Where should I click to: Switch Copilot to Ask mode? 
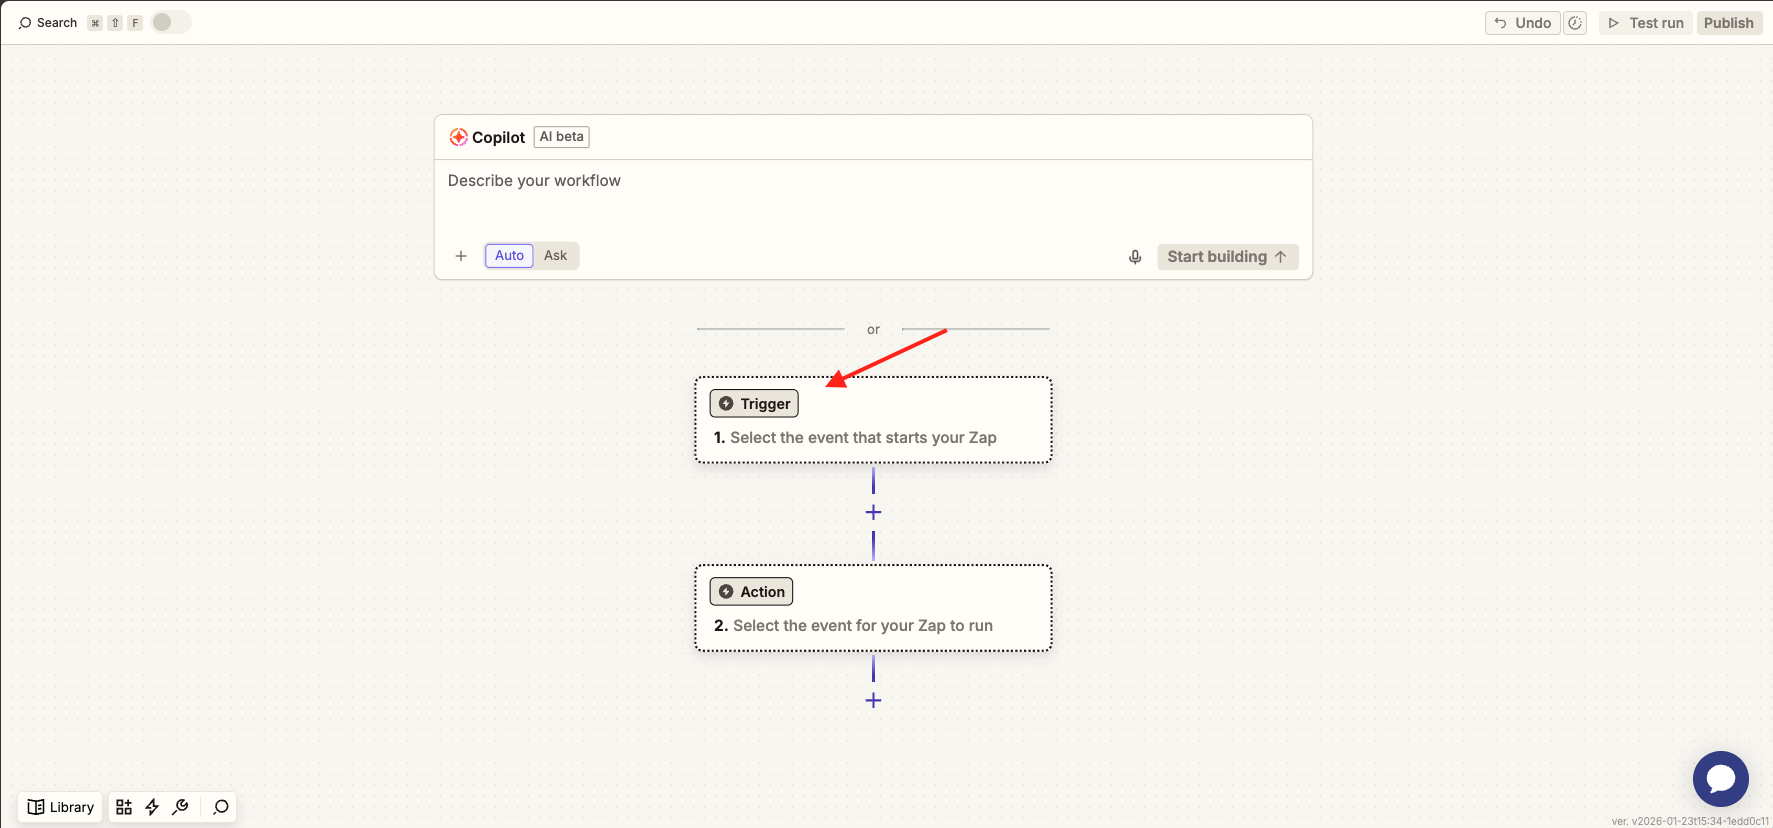tap(555, 256)
